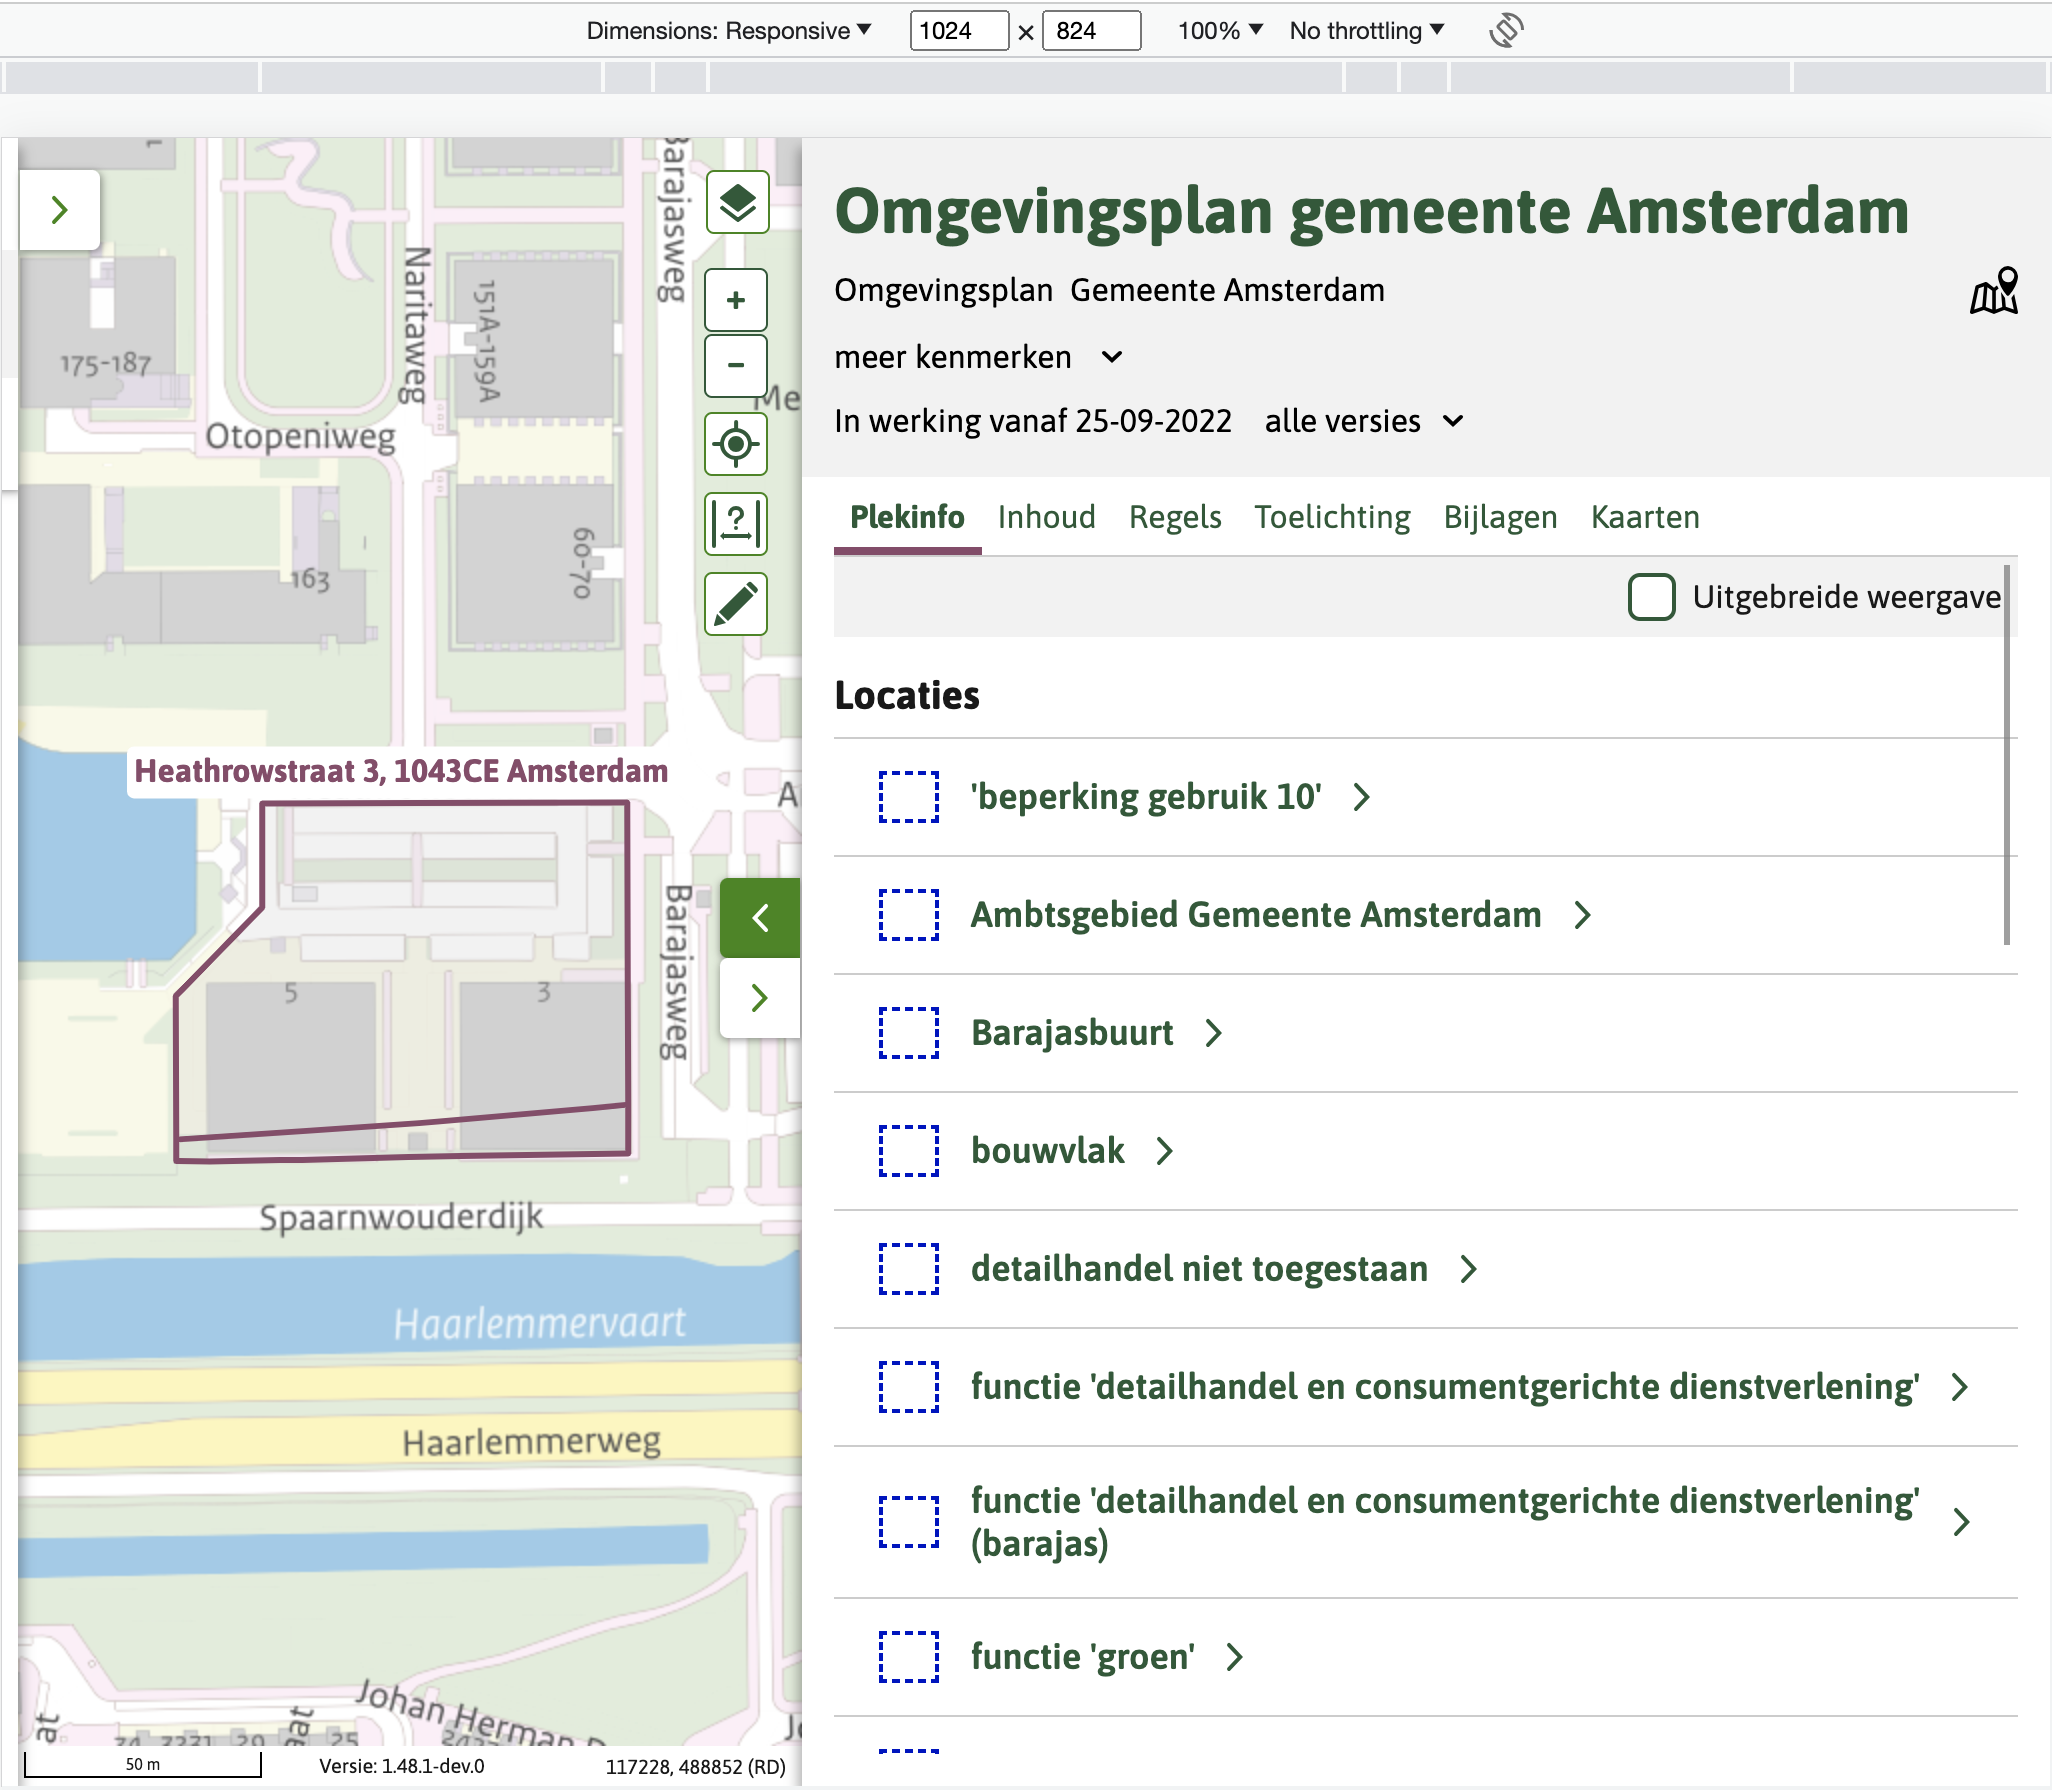
Task: Open the 100% zoom dropdown
Action: (x=1220, y=30)
